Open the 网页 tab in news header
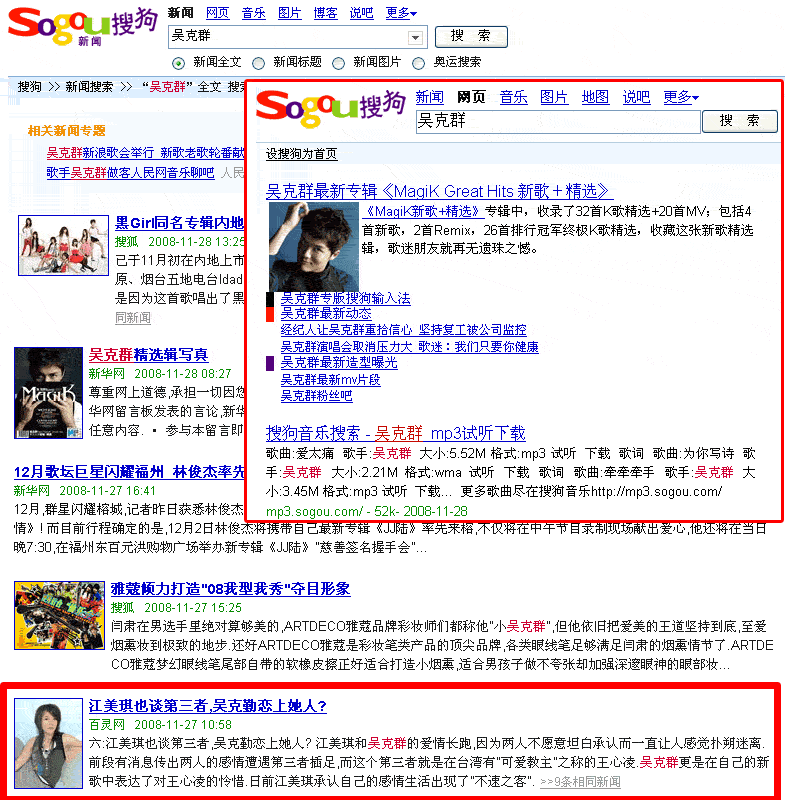 [217, 13]
